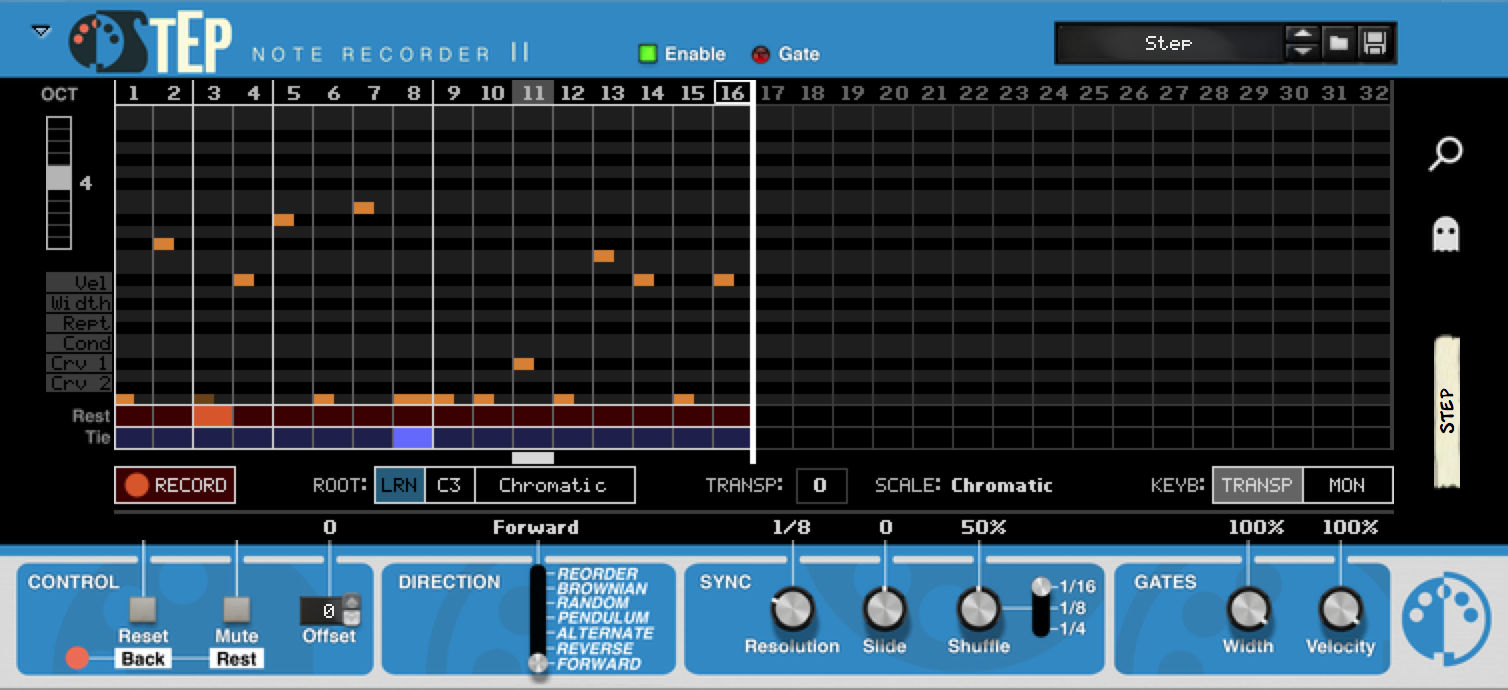The width and height of the screenshot is (1508, 690).
Task: Set shuffle switch to 1/4
Action: pos(1071,629)
